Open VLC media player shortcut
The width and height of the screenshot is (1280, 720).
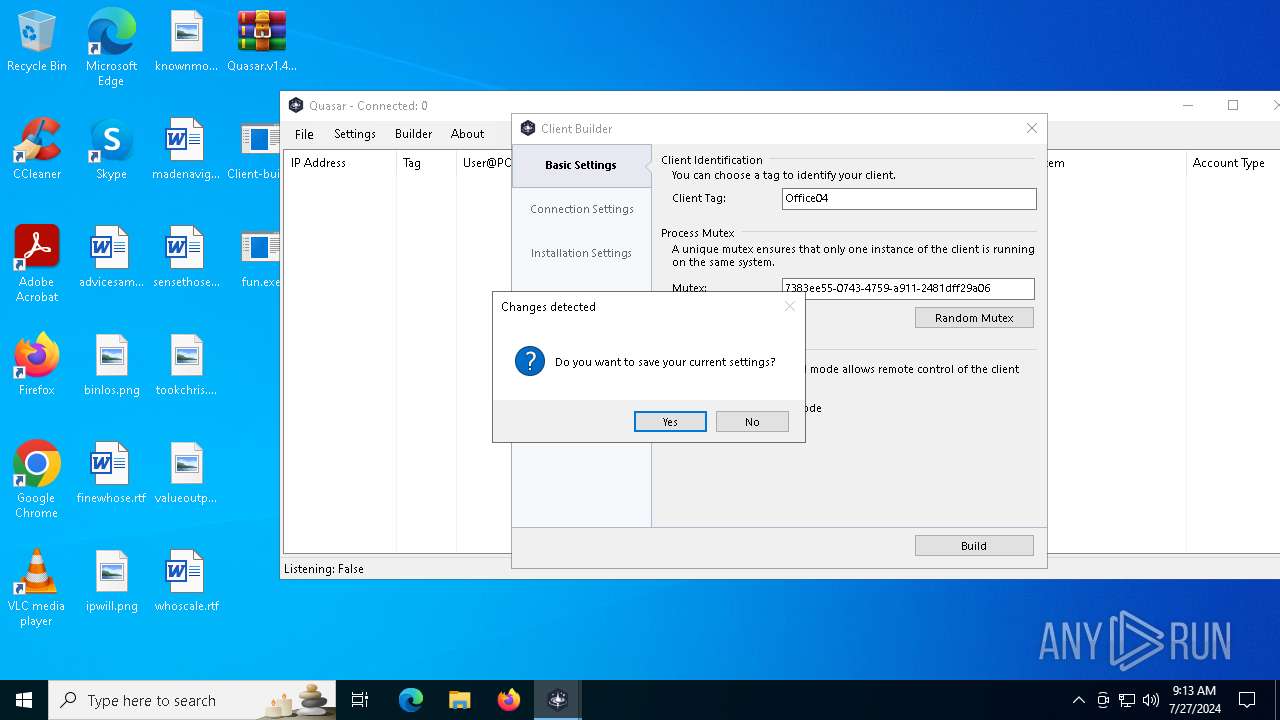[x=37, y=587]
